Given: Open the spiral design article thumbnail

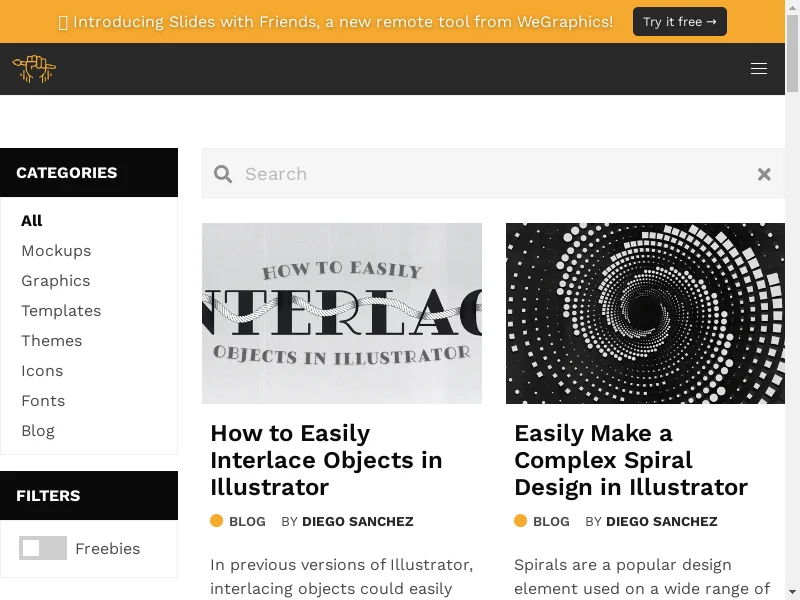Looking at the screenshot, I should [645, 313].
